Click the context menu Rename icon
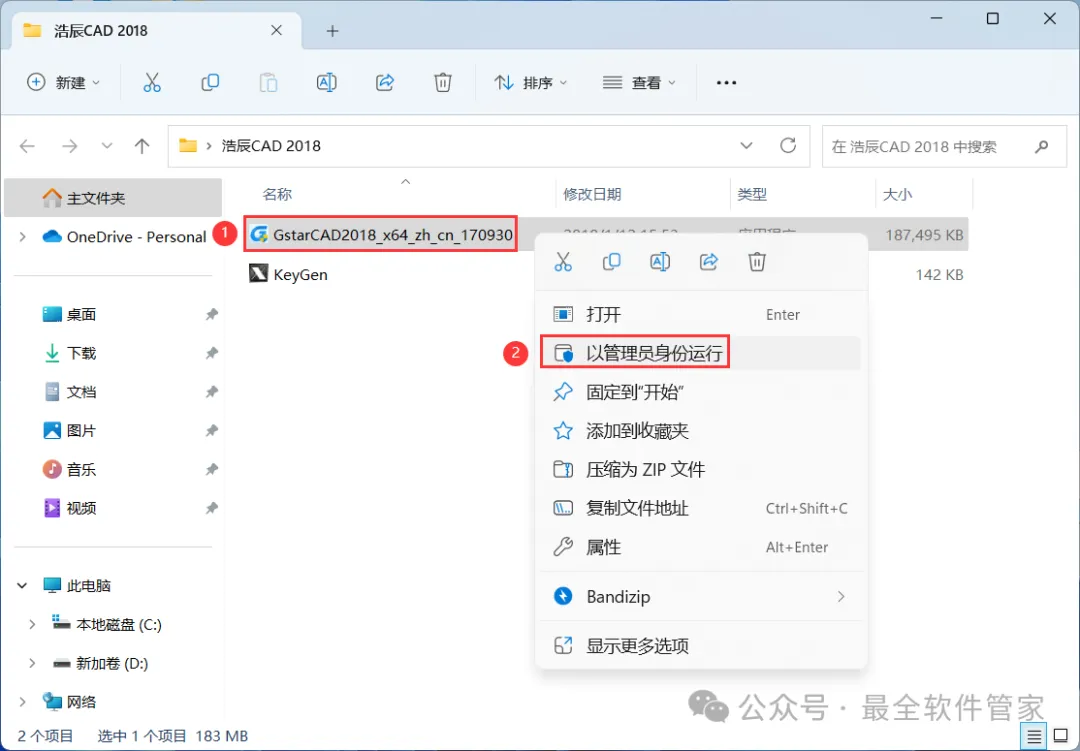1080x751 pixels. [x=660, y=262]
